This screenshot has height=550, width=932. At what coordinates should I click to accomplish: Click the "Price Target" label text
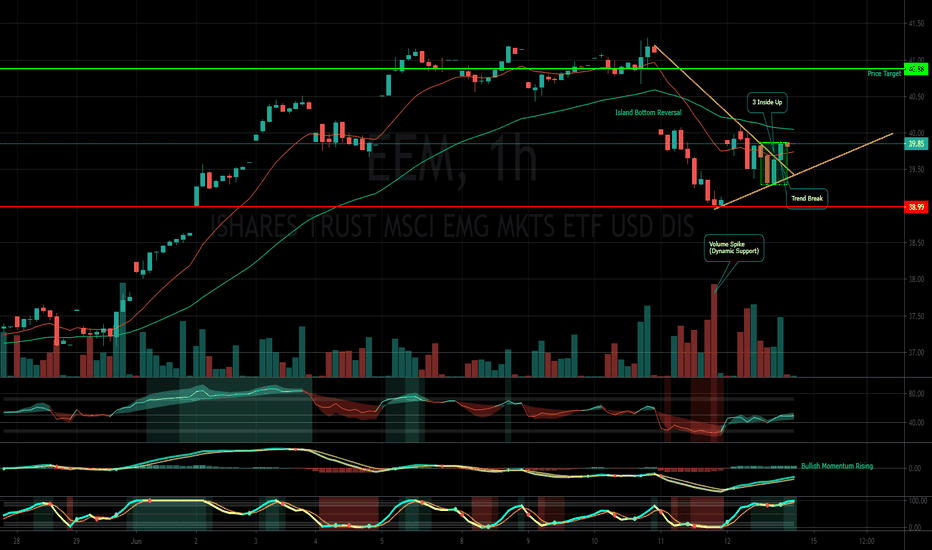(884, 74)
